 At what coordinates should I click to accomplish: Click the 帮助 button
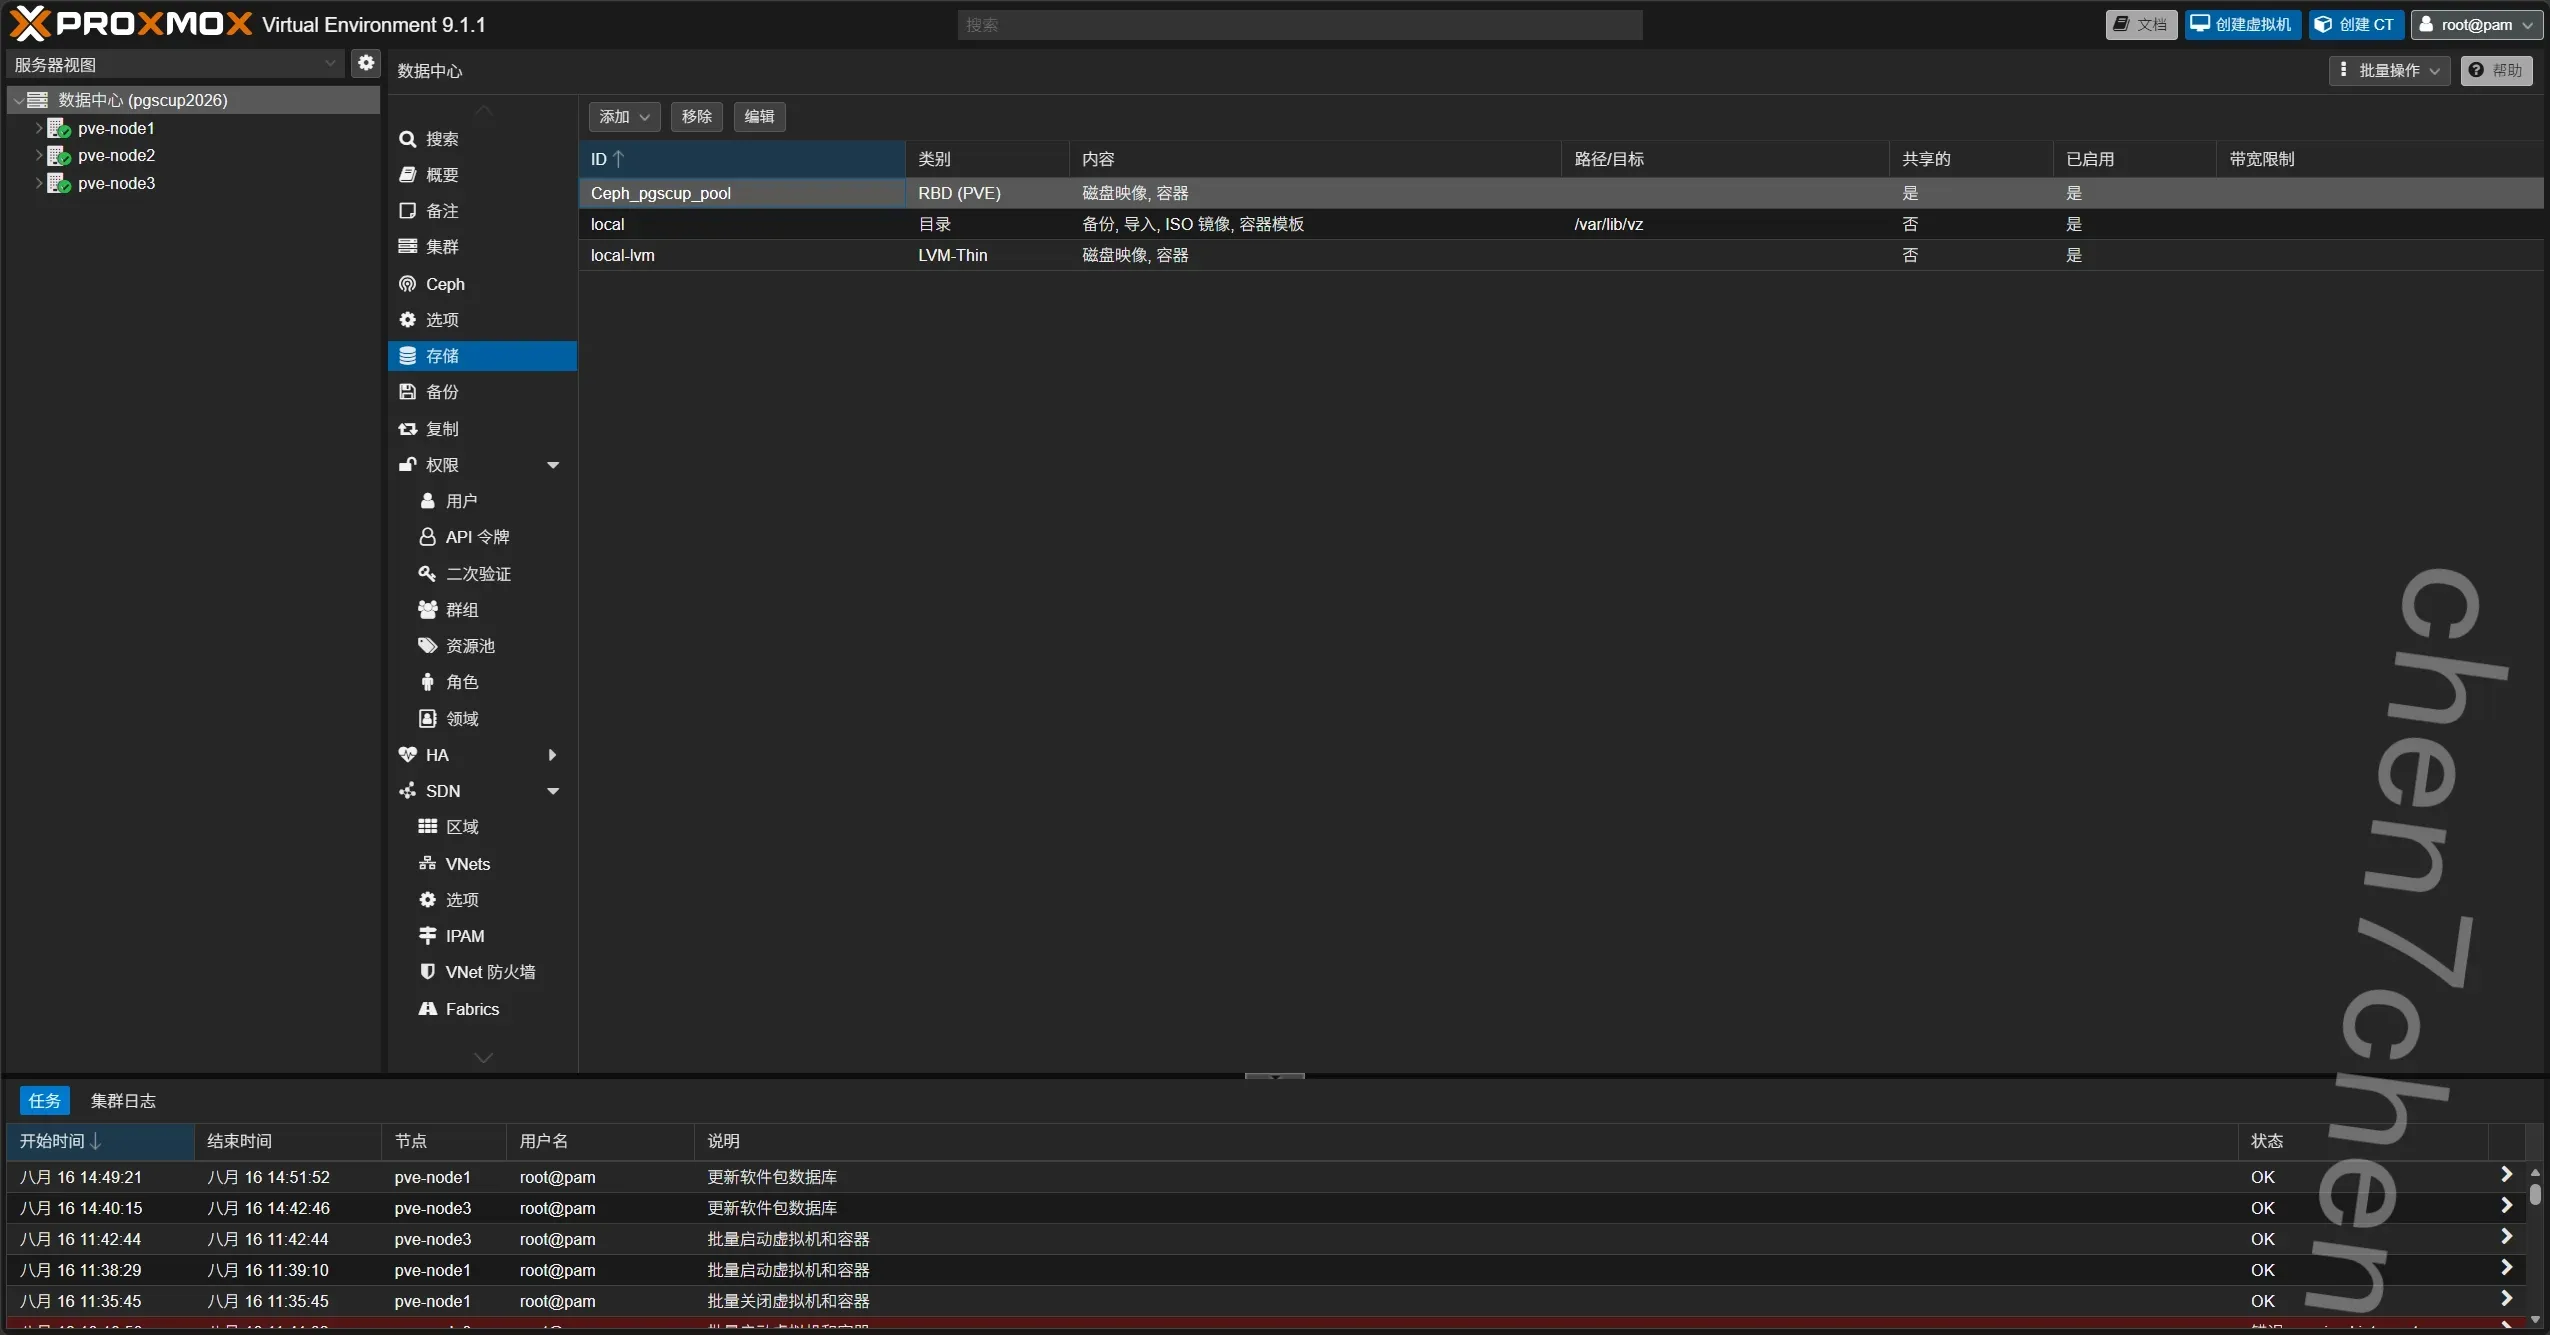coord(2496,70)
